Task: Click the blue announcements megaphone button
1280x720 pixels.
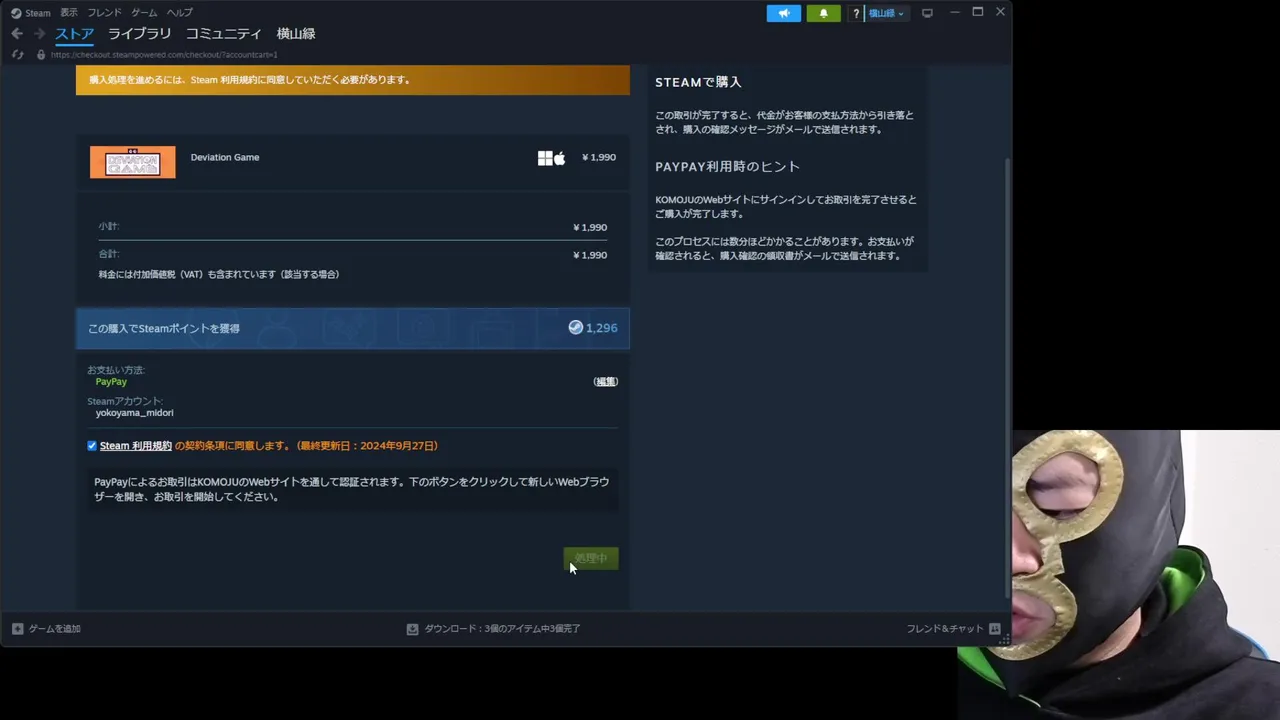Action: (784, 13)
